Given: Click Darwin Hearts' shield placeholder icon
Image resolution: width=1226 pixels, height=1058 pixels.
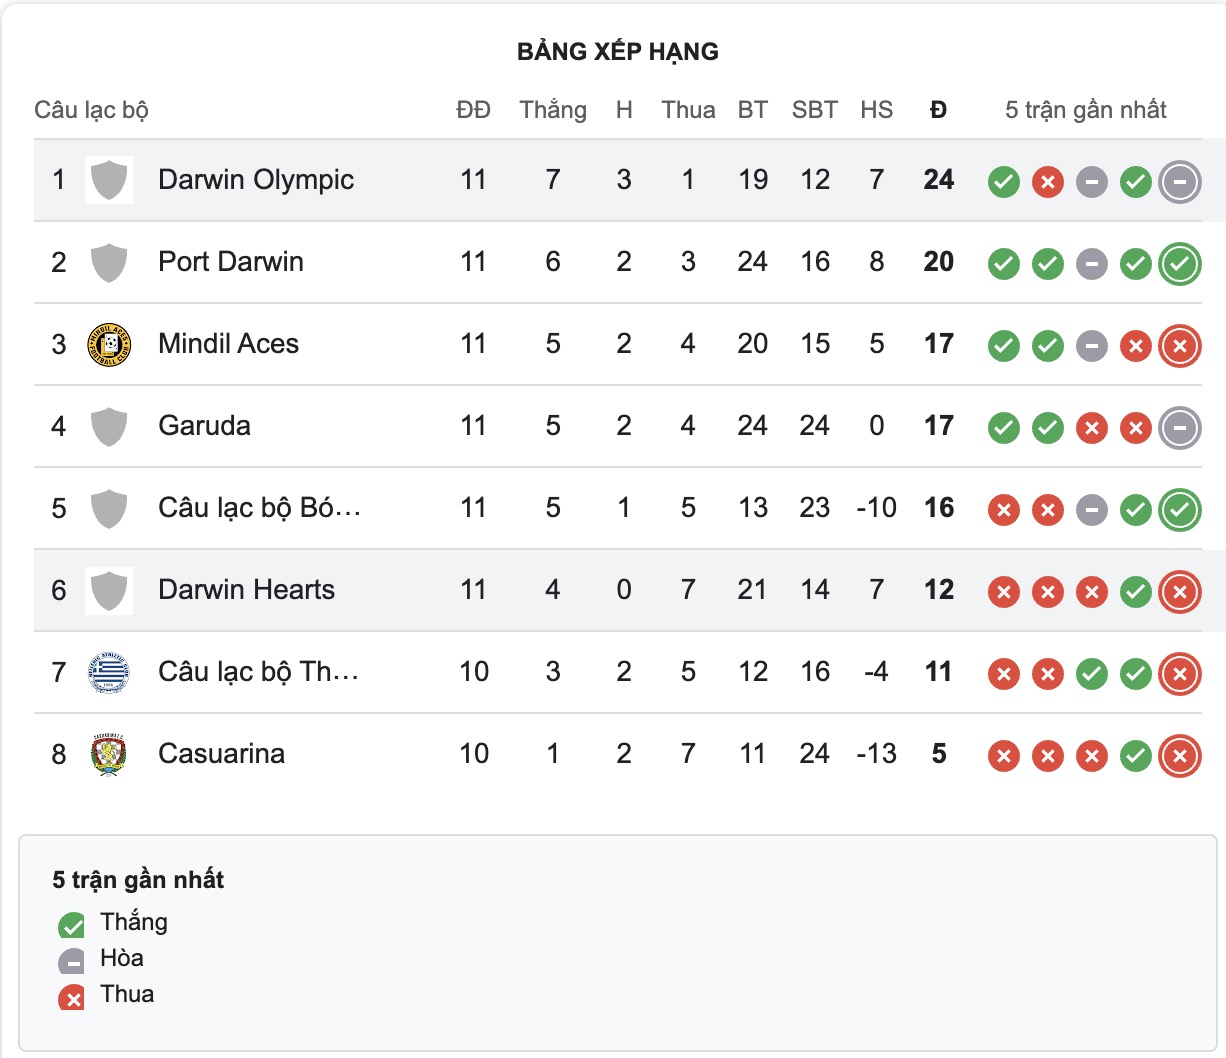Looking at the screenshot, I should tap(109, 591).
